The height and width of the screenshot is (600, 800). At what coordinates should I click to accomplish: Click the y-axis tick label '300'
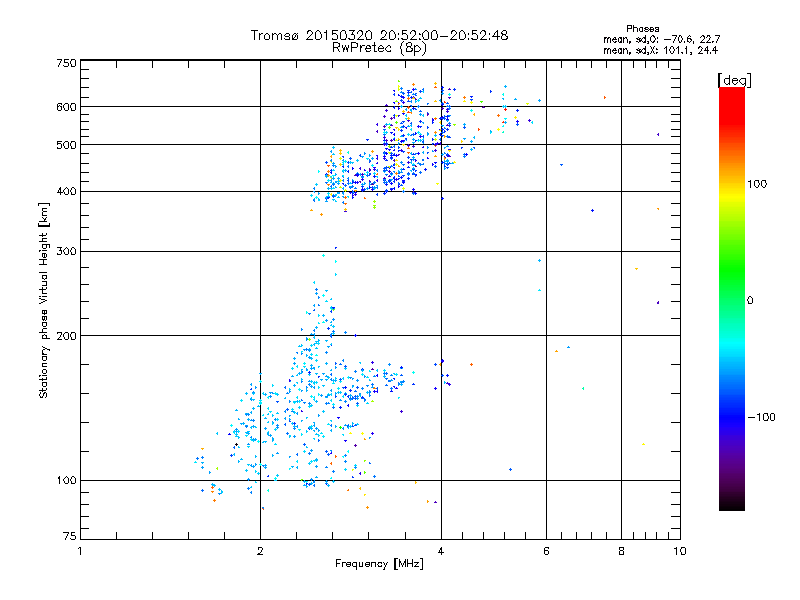coord(67,252)
